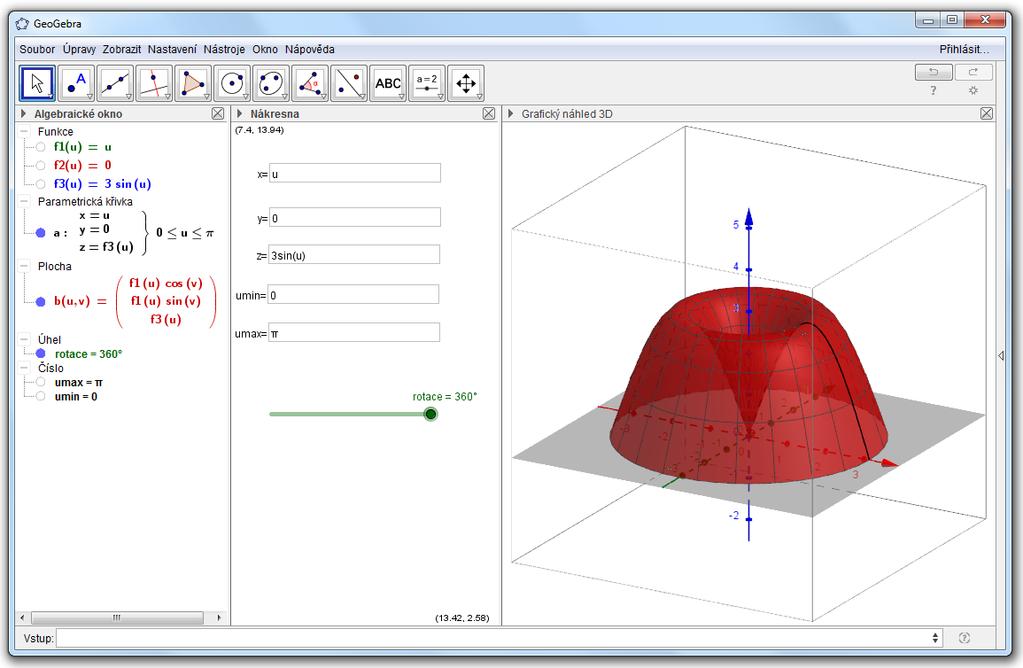Expand Algebraické okno style bar triangle

coord(23,114)
